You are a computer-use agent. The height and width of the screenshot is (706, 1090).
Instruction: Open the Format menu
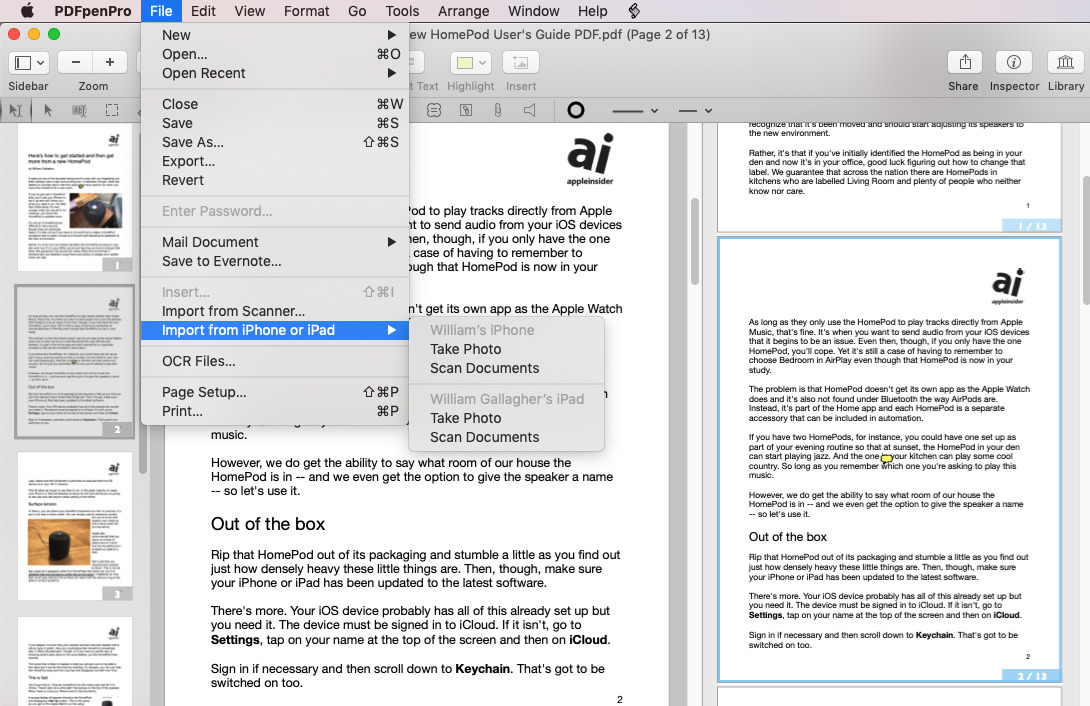(x=307, y=11)
